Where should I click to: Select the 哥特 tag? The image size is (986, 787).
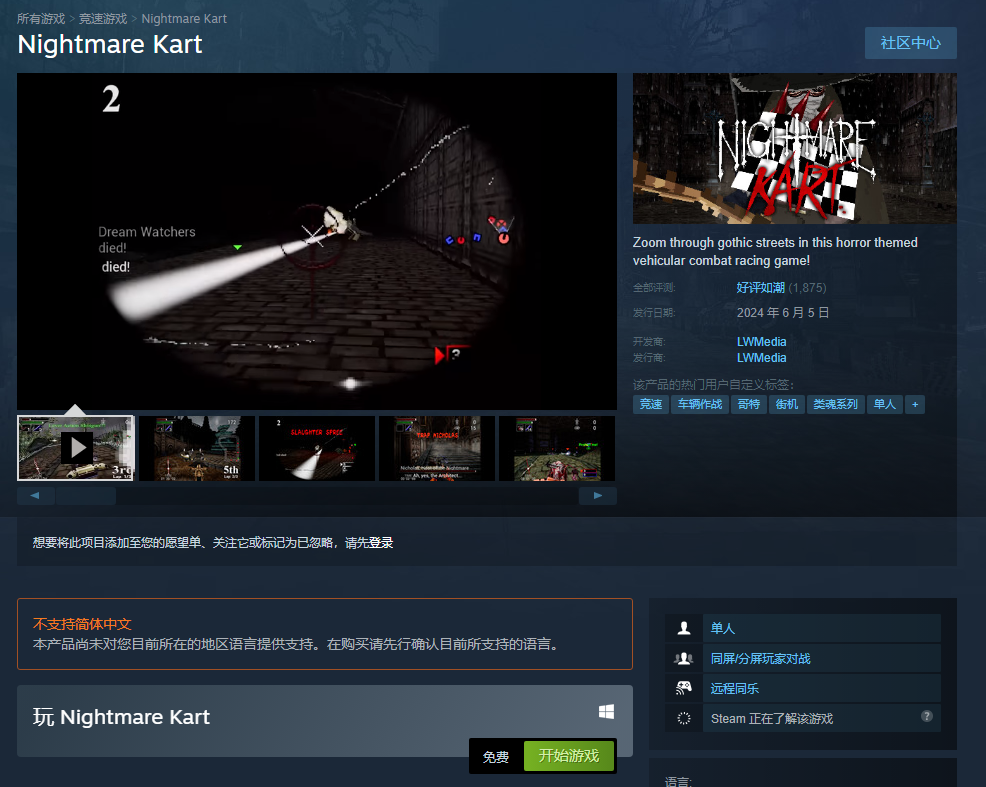[749, 404]
